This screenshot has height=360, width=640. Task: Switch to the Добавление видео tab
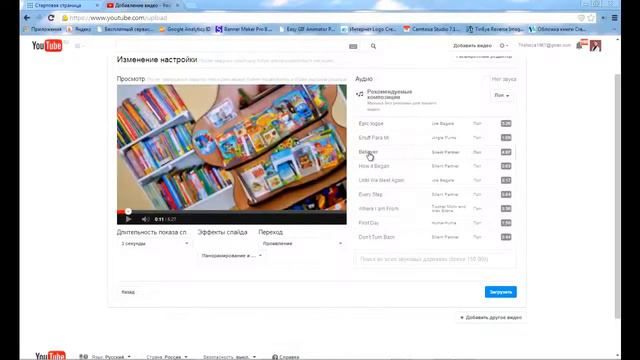(x=141, y=5)
